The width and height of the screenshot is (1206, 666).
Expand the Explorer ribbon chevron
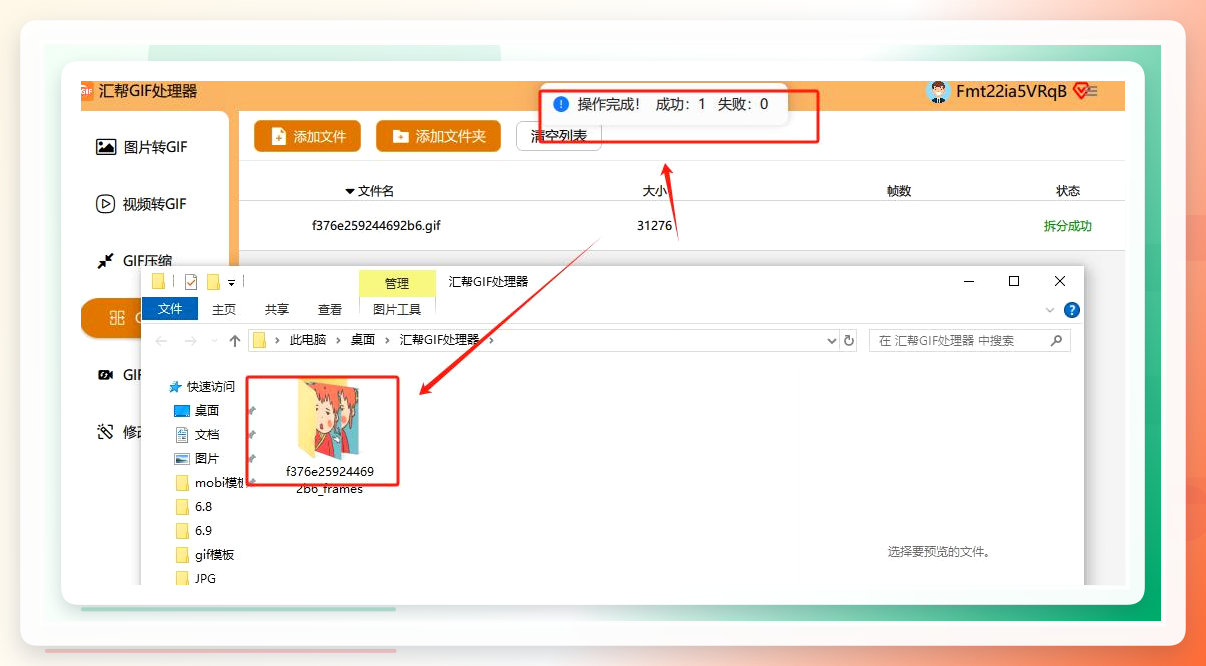[1049, 310]
